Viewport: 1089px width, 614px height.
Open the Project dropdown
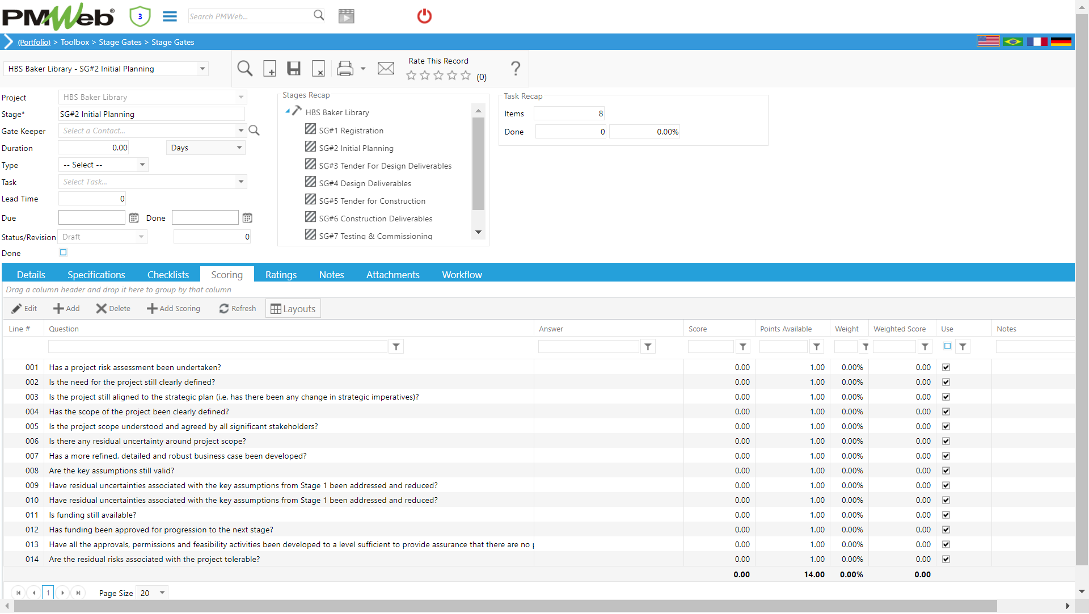coord(241,97)
